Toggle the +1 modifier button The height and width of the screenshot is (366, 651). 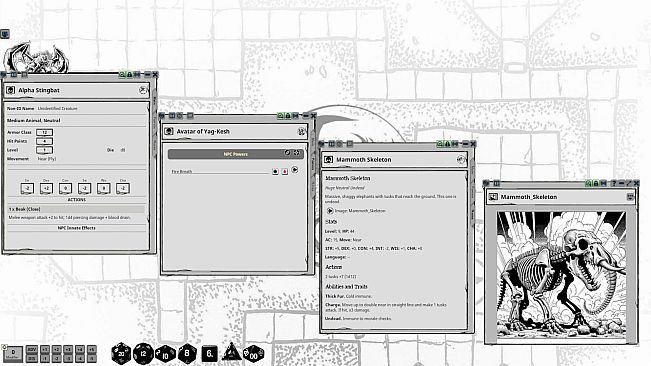45,349
